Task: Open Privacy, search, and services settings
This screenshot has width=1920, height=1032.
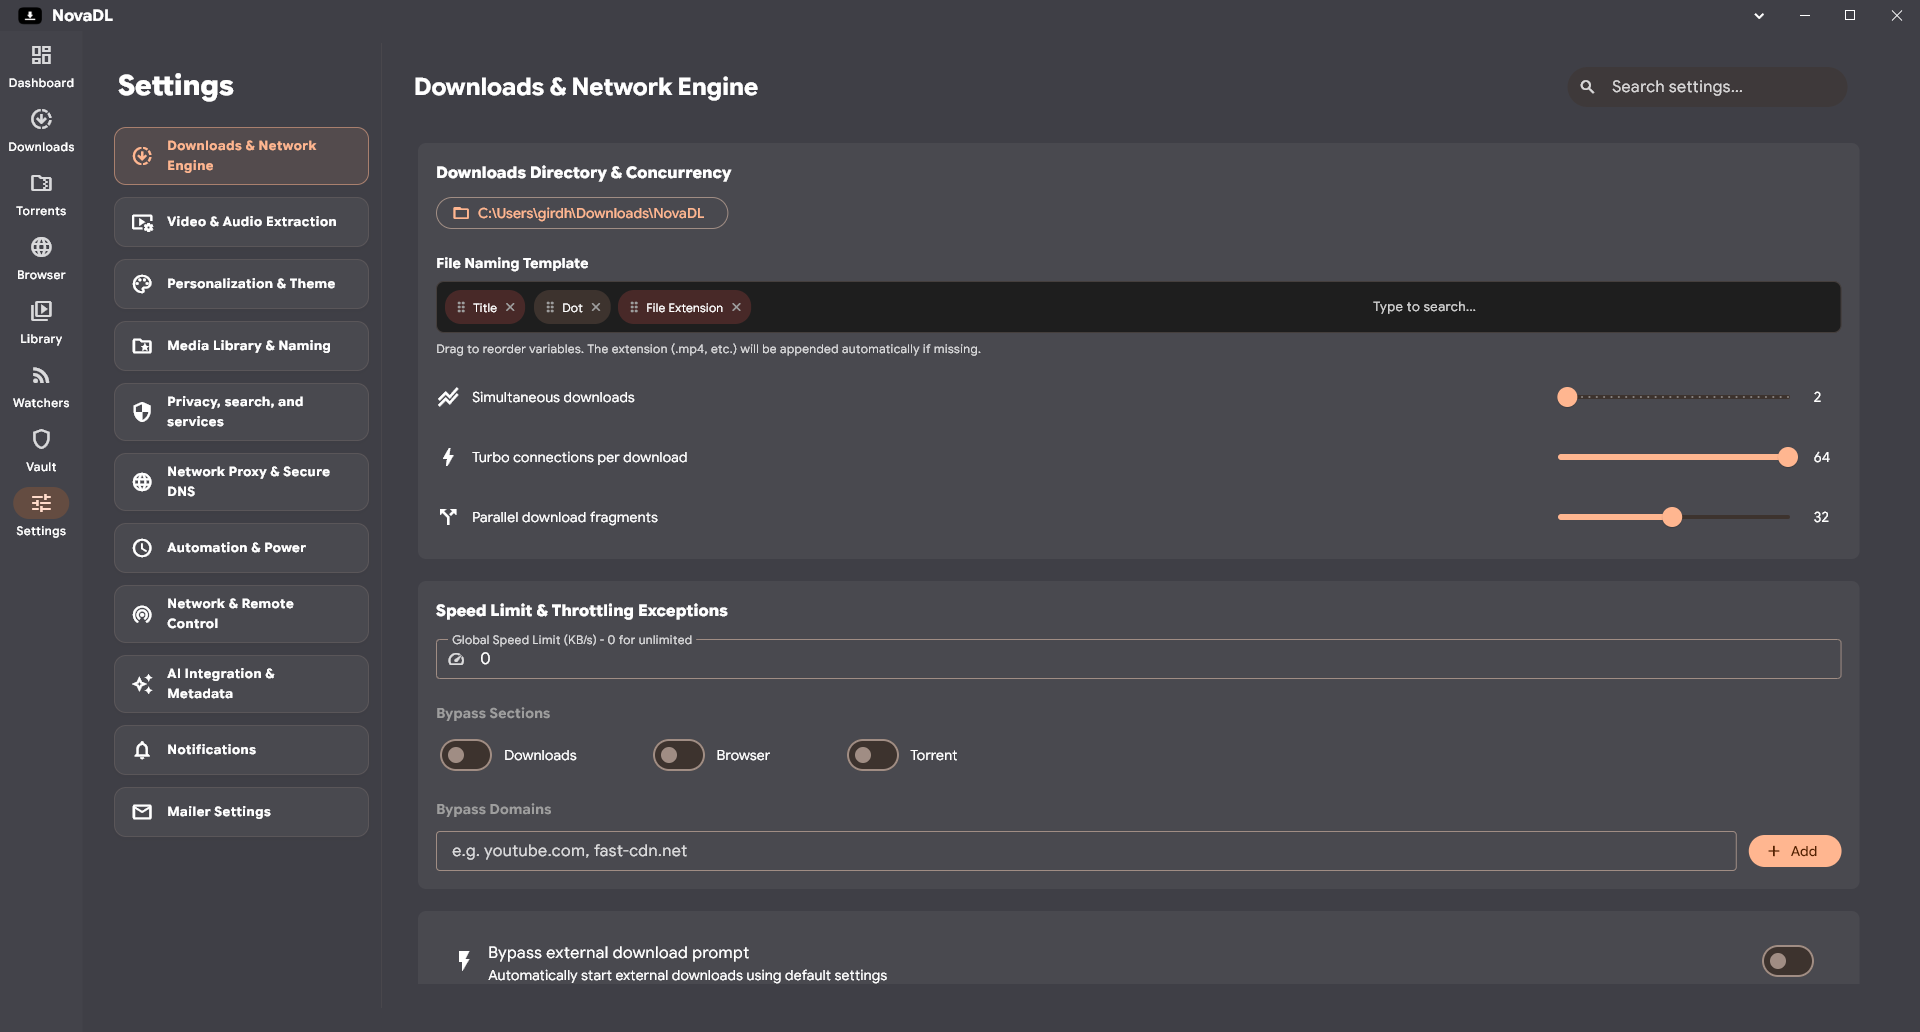Action: [x=241, y=412]
